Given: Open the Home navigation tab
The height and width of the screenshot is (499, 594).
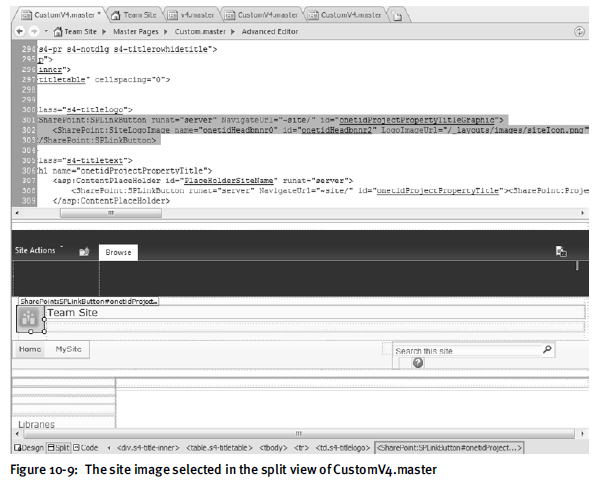Looking at the screenshot, I should pyautogui.click(x=30, y=349).
